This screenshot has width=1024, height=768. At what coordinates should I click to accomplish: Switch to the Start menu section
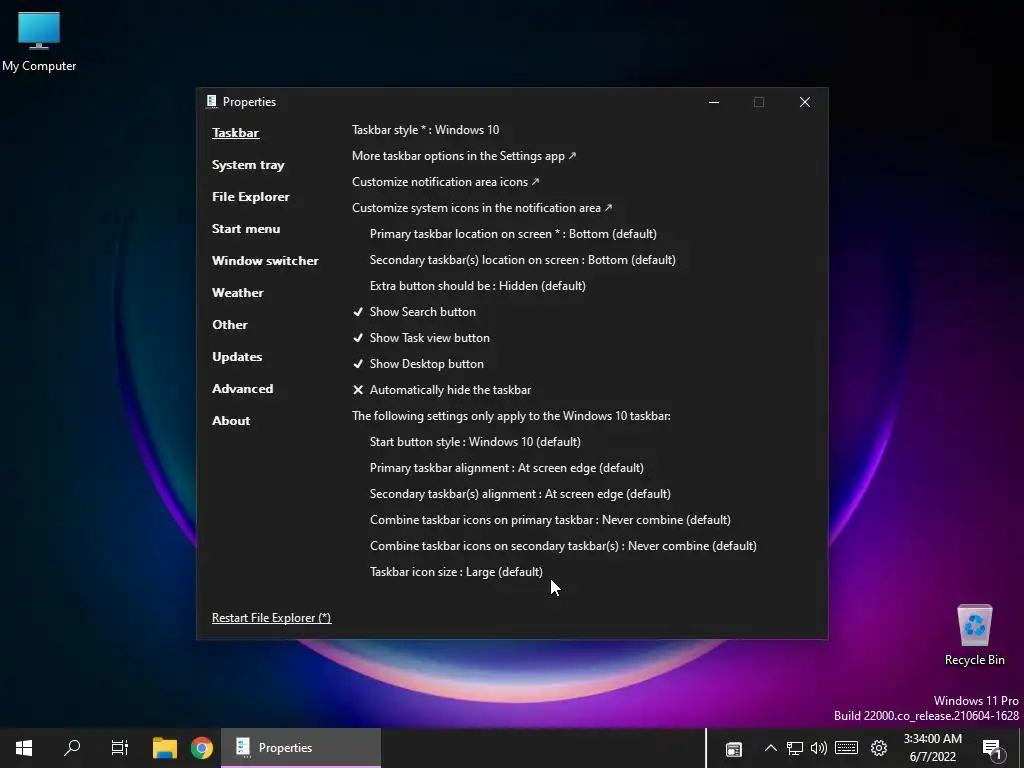pos(246,229)
